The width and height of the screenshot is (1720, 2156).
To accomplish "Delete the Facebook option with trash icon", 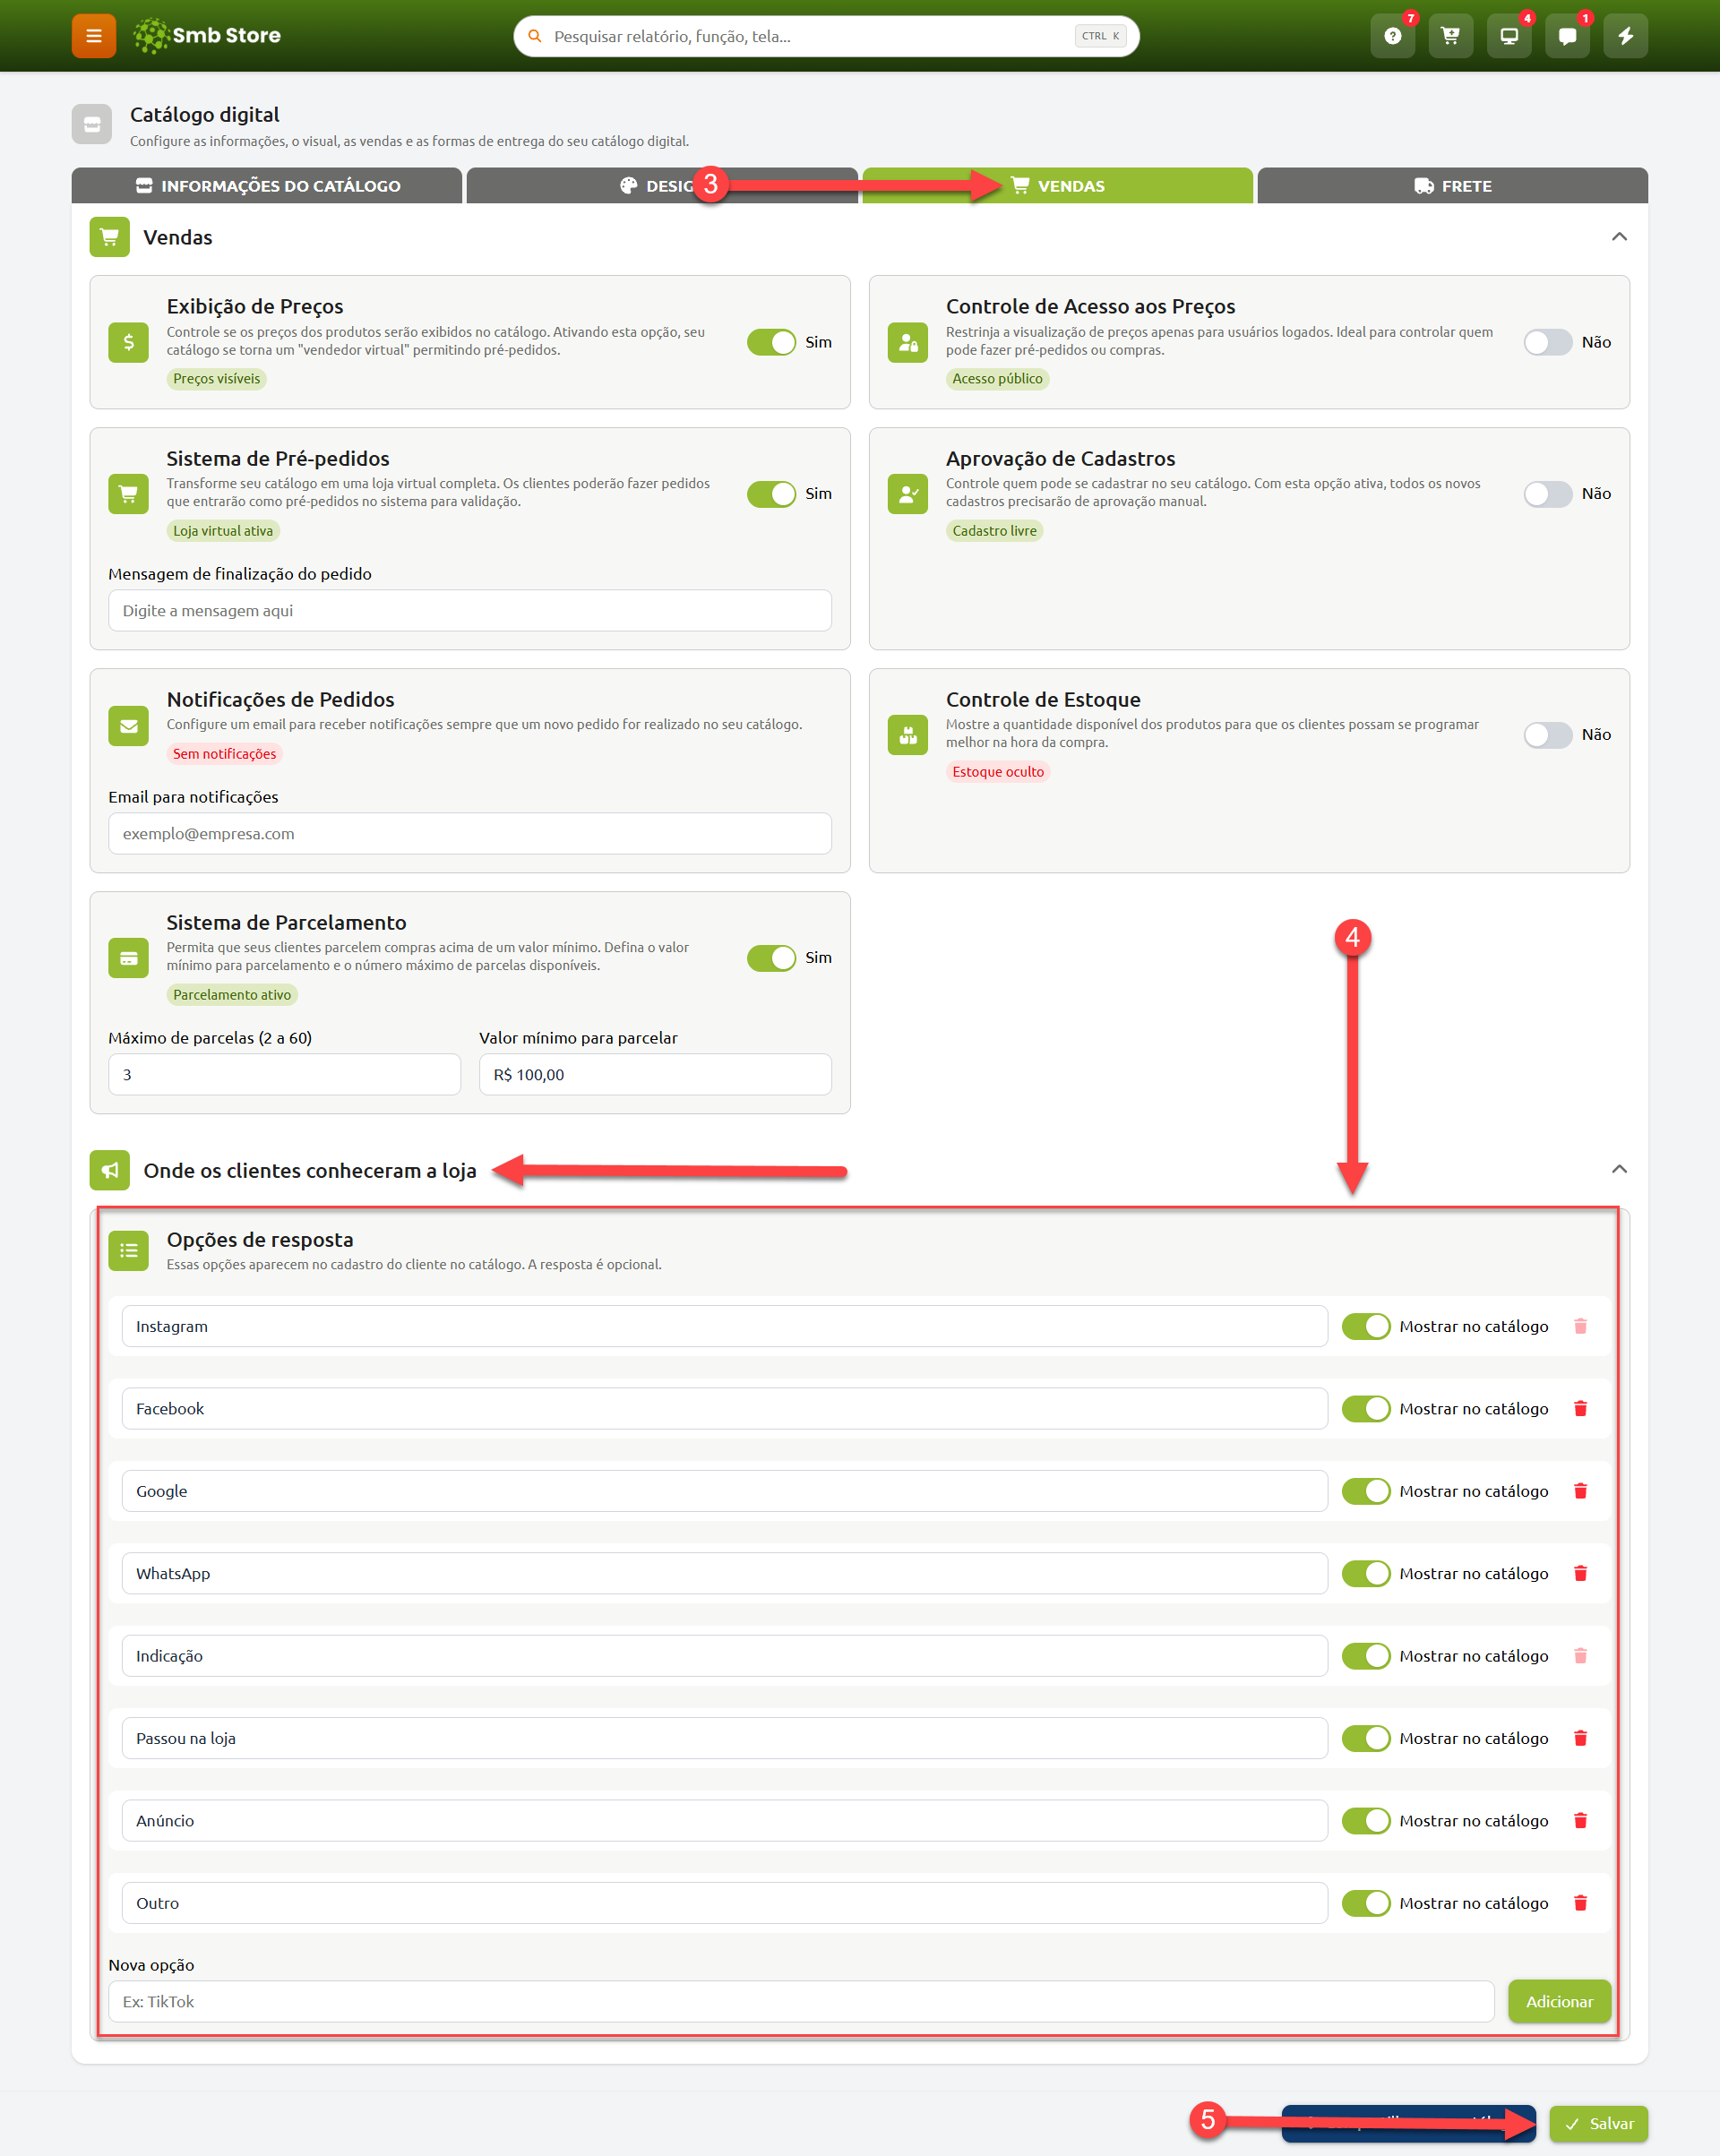I will pos(1580,1409).
